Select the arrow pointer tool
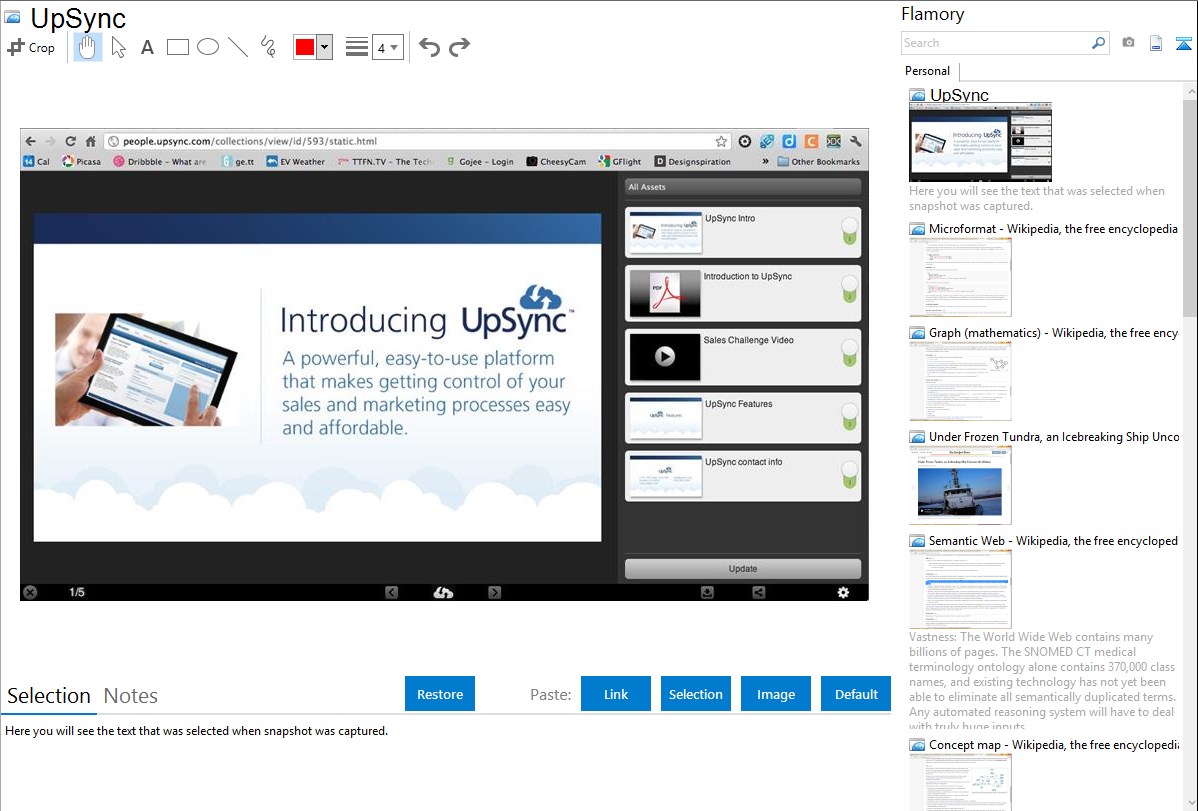Image resolution: width=1198 pixels, height=811 pixels. 118,47
